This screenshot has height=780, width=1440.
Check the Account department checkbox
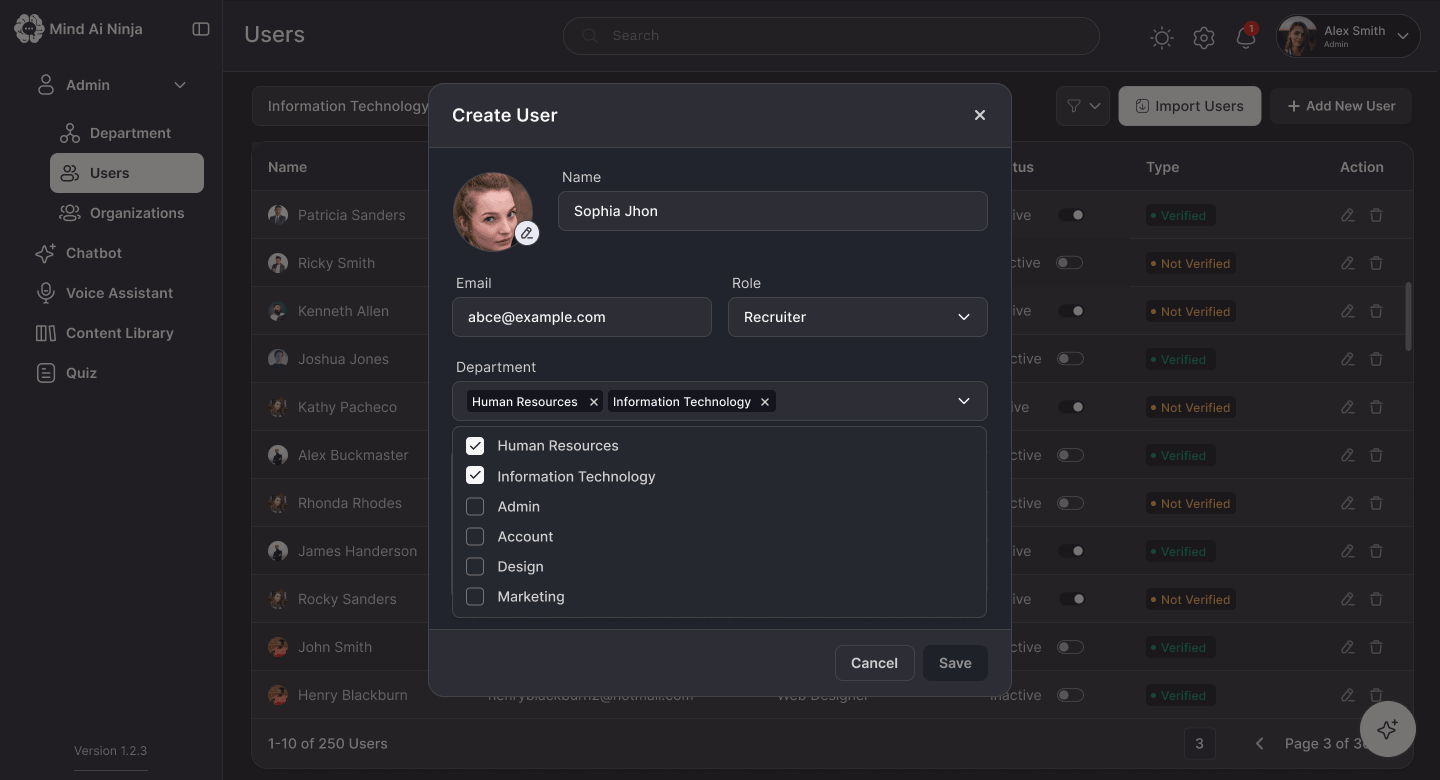pyautogui.click(x=475, y=537)
